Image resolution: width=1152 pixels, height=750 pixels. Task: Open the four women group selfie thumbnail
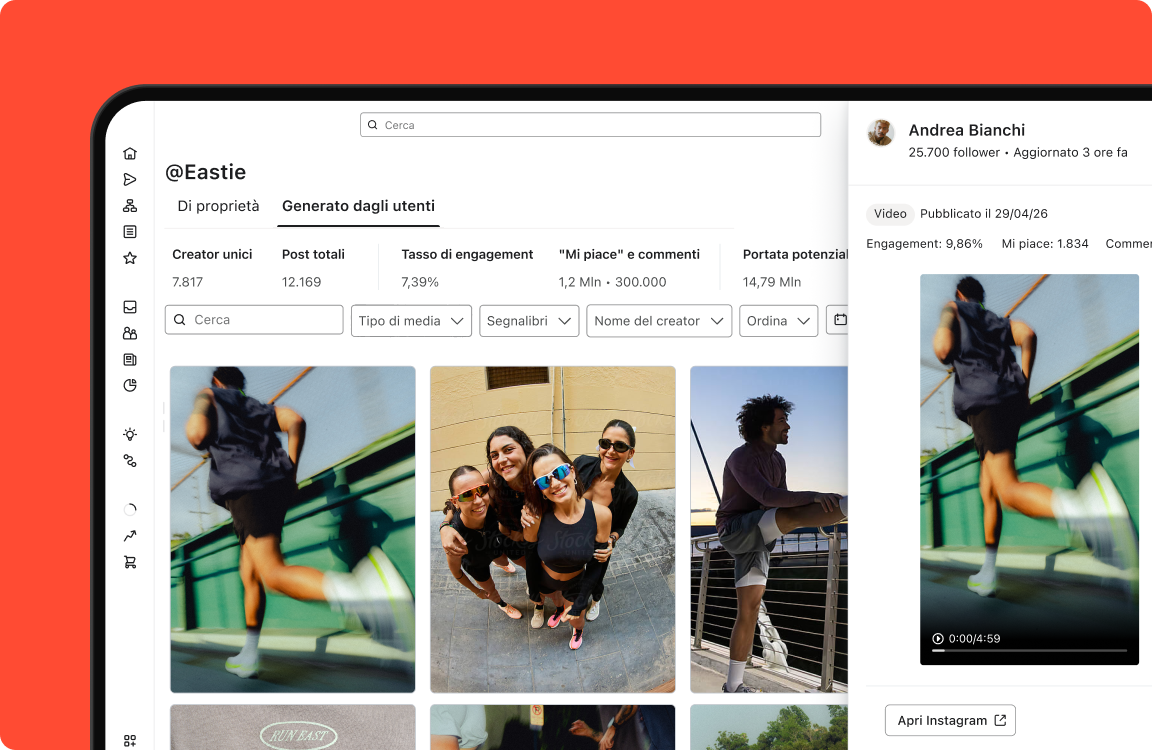(552, 529)
